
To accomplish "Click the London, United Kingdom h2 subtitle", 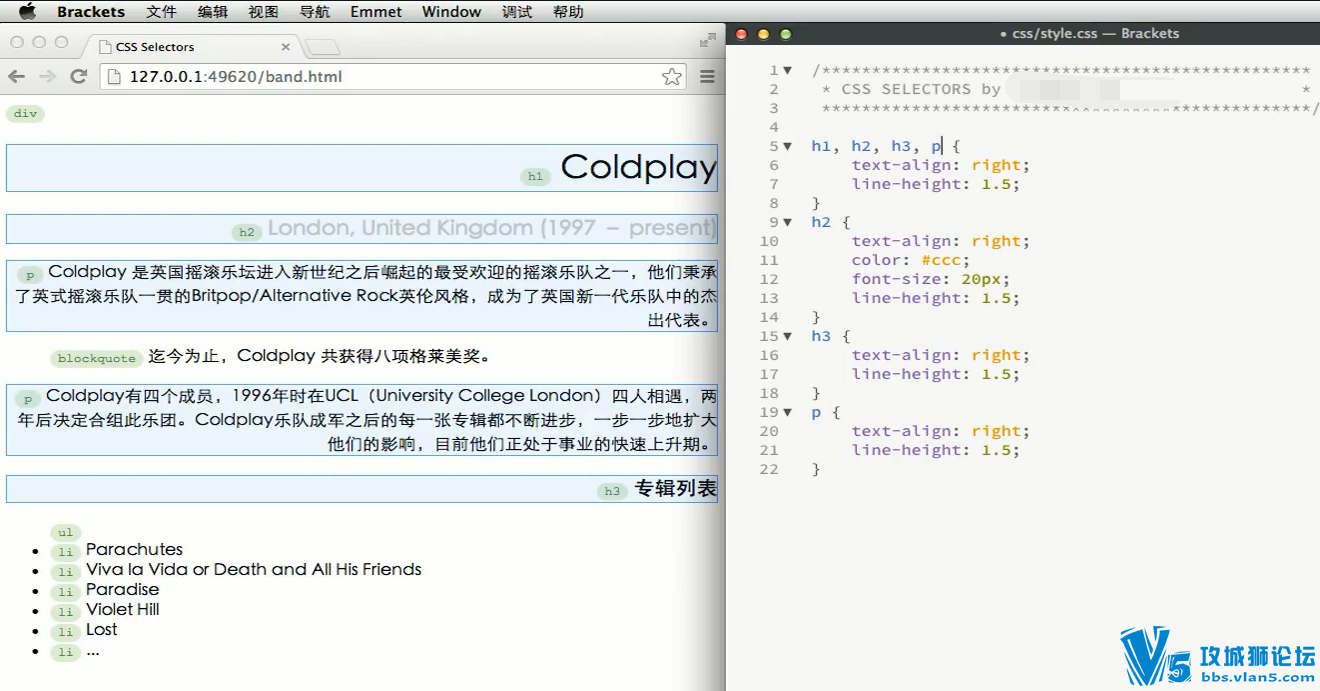I will (492, 228).
